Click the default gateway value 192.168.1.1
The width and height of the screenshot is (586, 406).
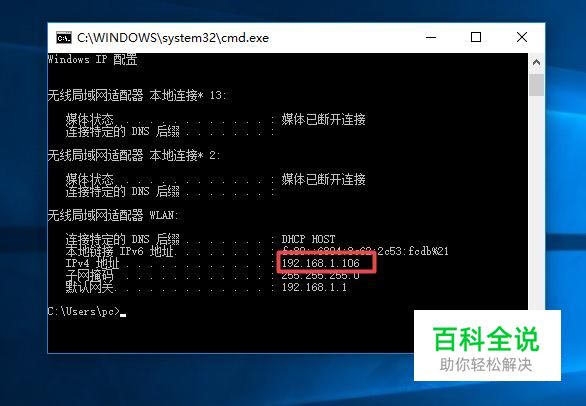(x=314, y=287)
